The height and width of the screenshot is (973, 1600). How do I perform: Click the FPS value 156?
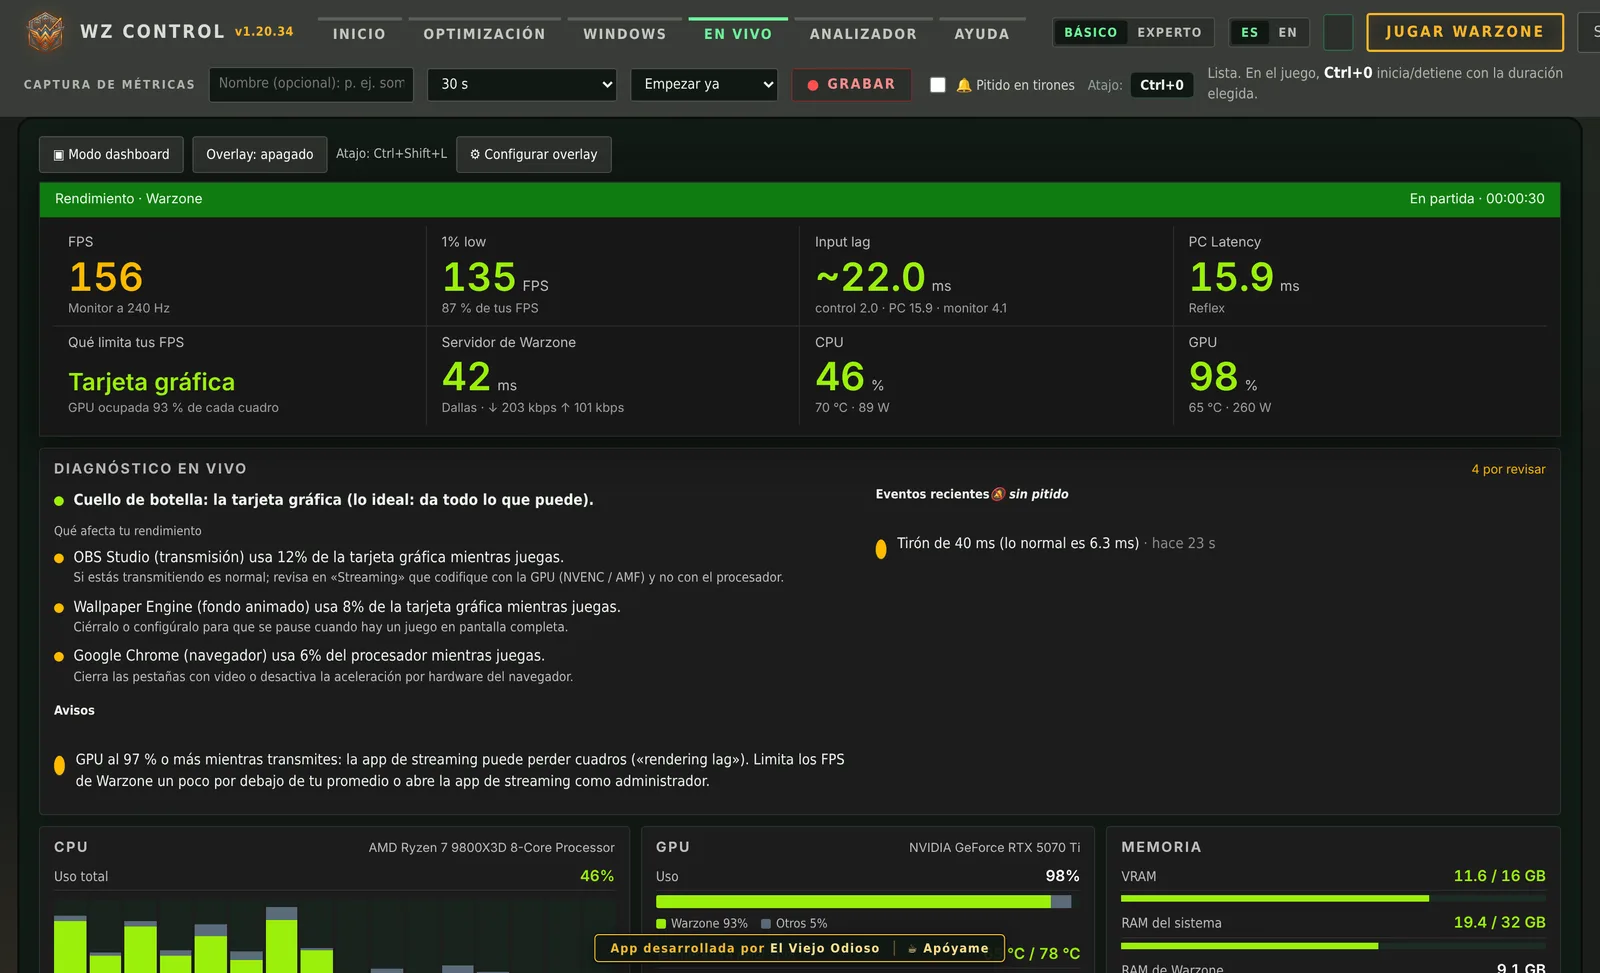coord(106,277)
